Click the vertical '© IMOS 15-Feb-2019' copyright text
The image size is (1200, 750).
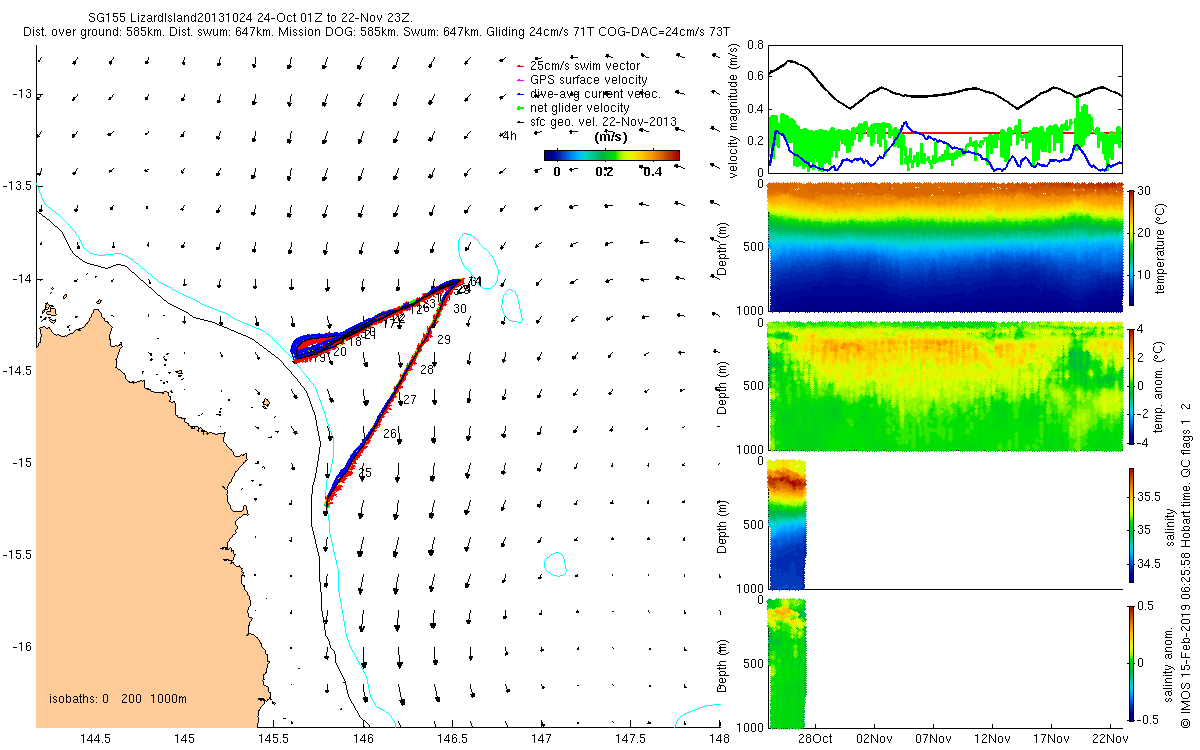pyautogui.click(x=1185, y=565)
